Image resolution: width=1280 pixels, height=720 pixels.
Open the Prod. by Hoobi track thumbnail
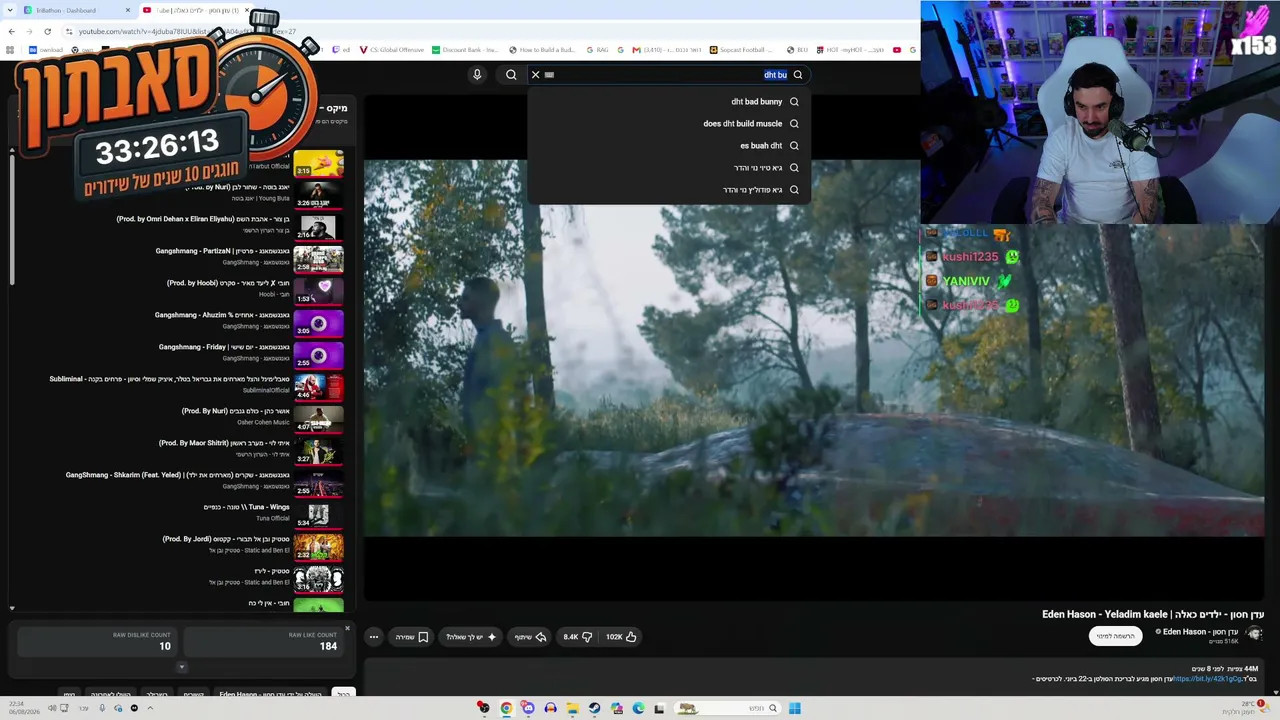click(x=318, y=291)
